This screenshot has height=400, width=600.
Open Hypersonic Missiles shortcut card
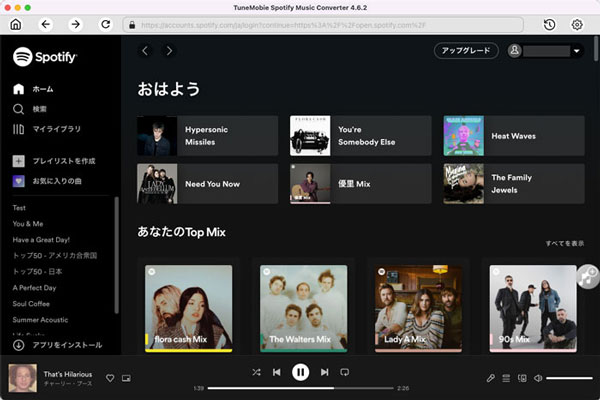pyautogui.click(x=207, y=136)
